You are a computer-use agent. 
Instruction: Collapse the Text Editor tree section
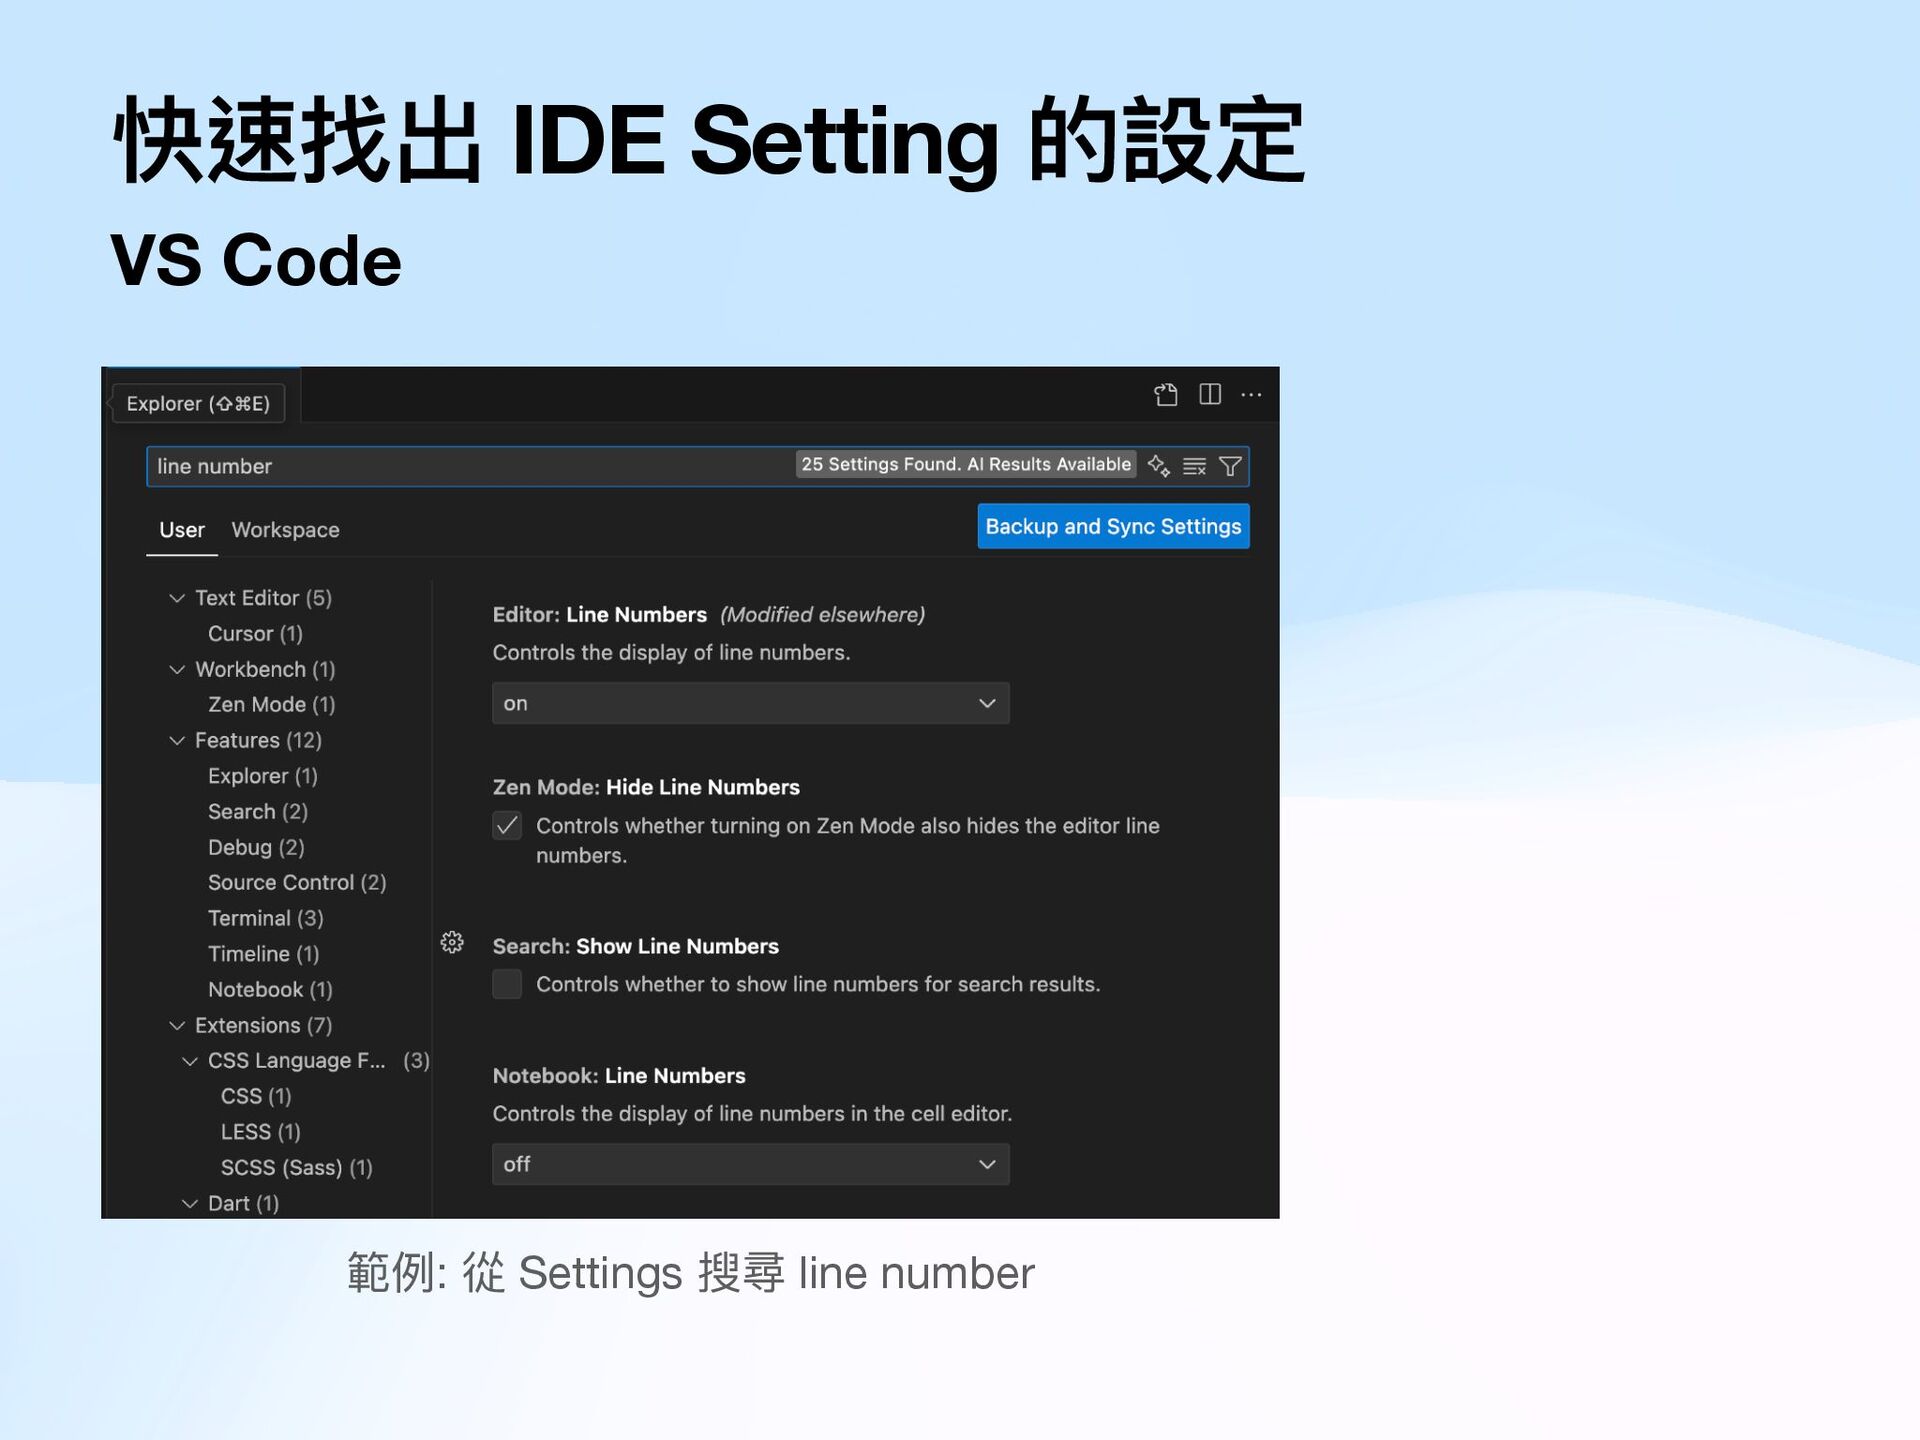click(x=177, y=598)
